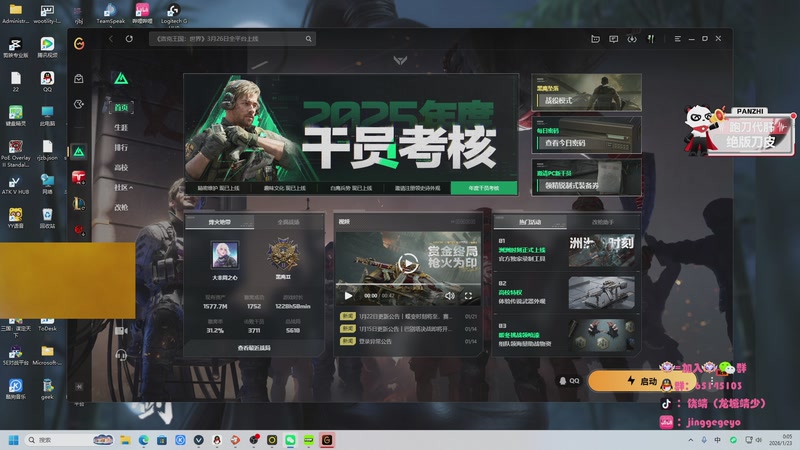Collapse banner with the top chevron arrow
800x450 pixels.
[x=401, y=61]
